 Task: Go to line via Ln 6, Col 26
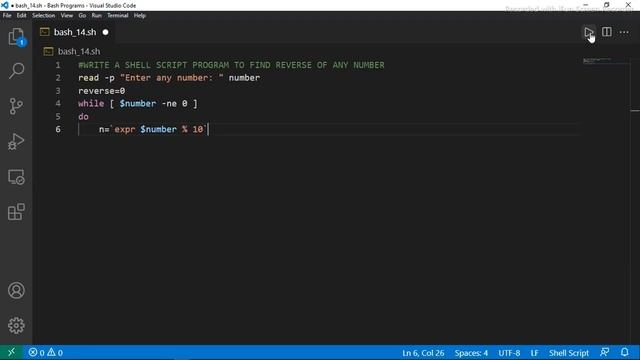click(x=423, y=353)
